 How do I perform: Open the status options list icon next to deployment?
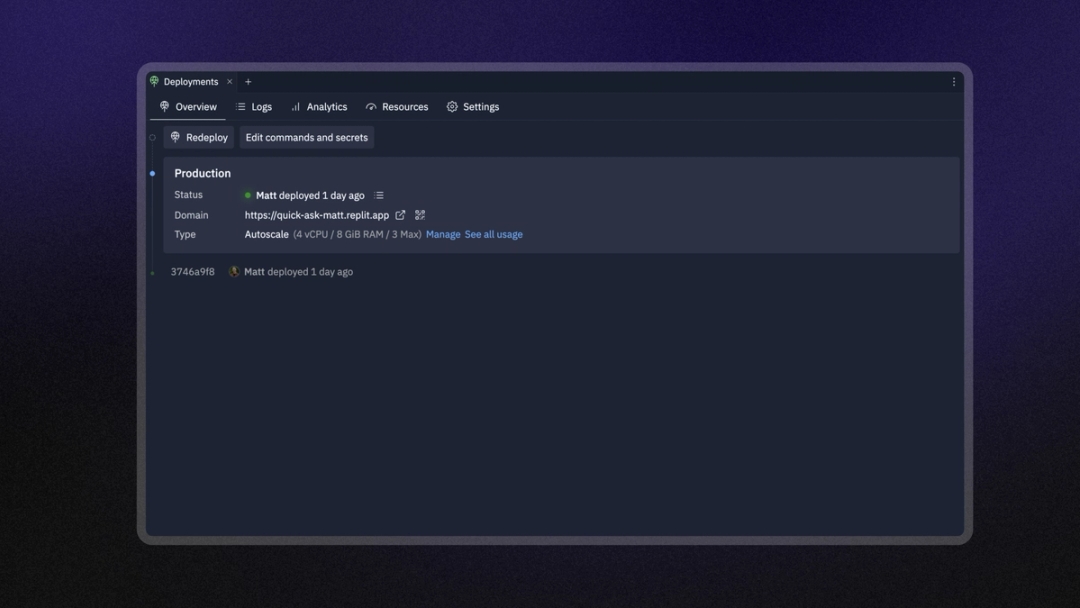pos(378,194)
